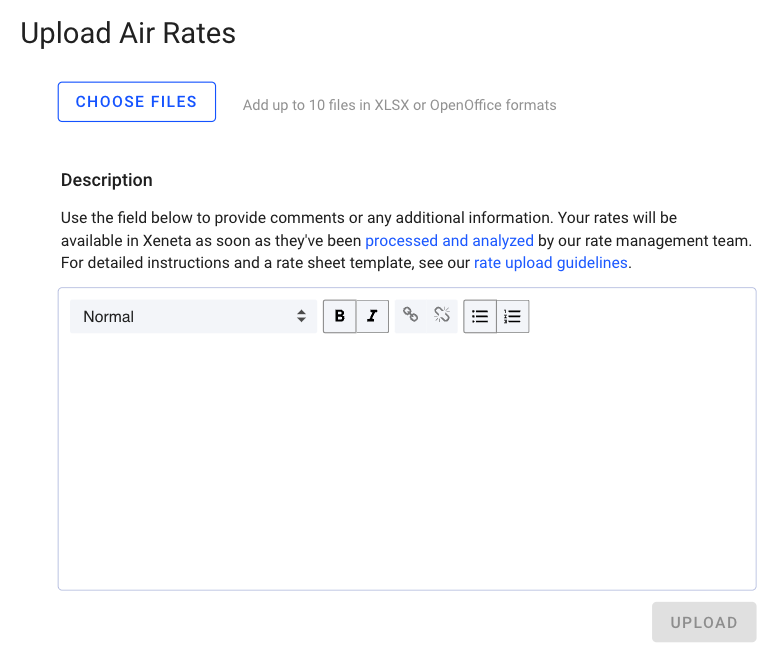Insert a hyperlink with the link icon
This screenshot has width=778, height=664.
(410, 315)
